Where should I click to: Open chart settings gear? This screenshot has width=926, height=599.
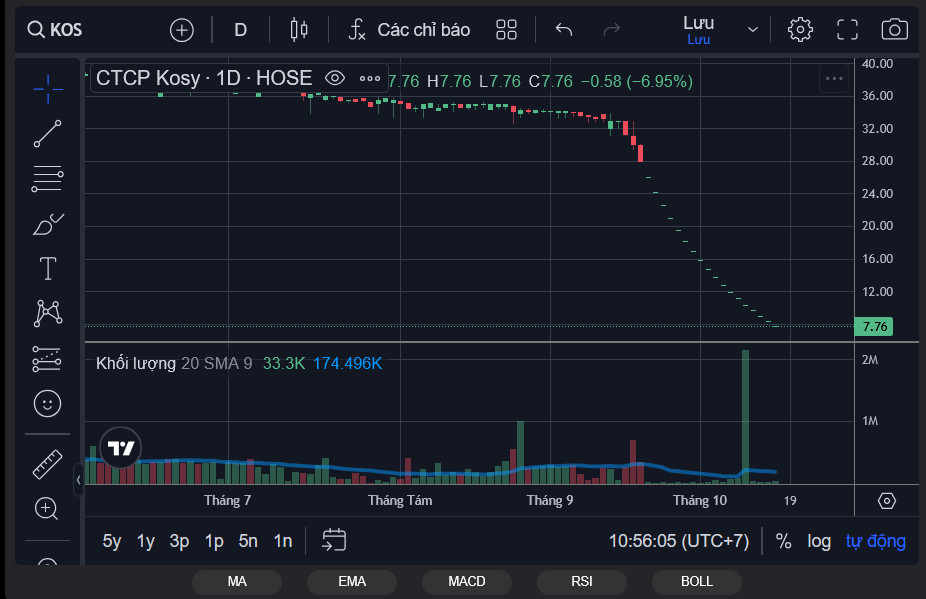(x=800, y=30)
